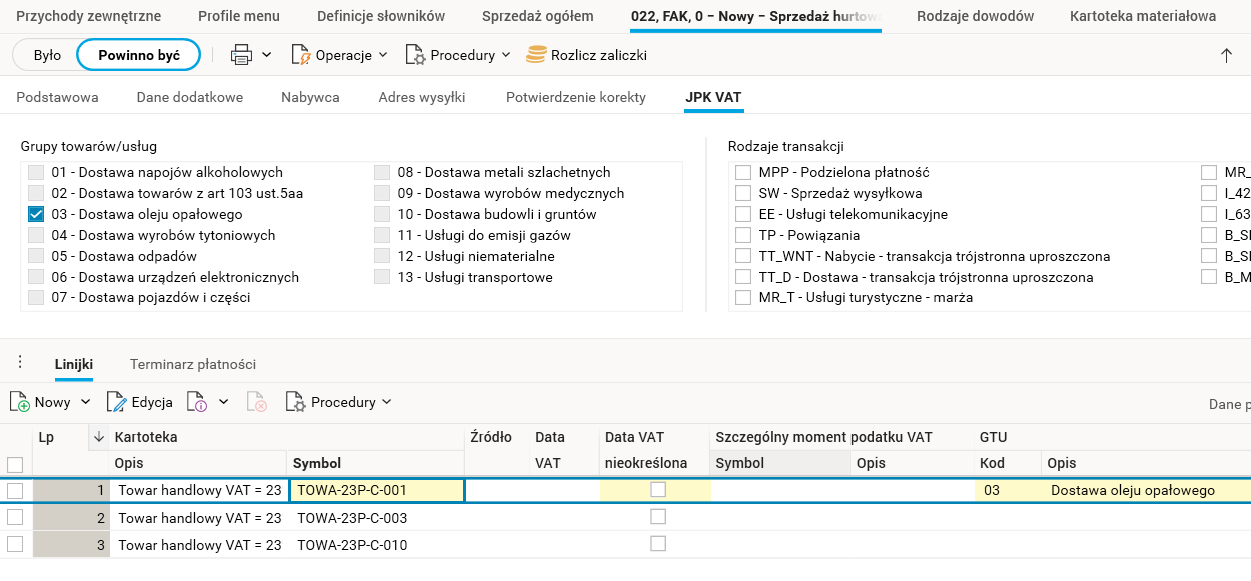The image size is (1251, 581).
Task: Open the top Procedury menu button
Action: coord(458,55)
